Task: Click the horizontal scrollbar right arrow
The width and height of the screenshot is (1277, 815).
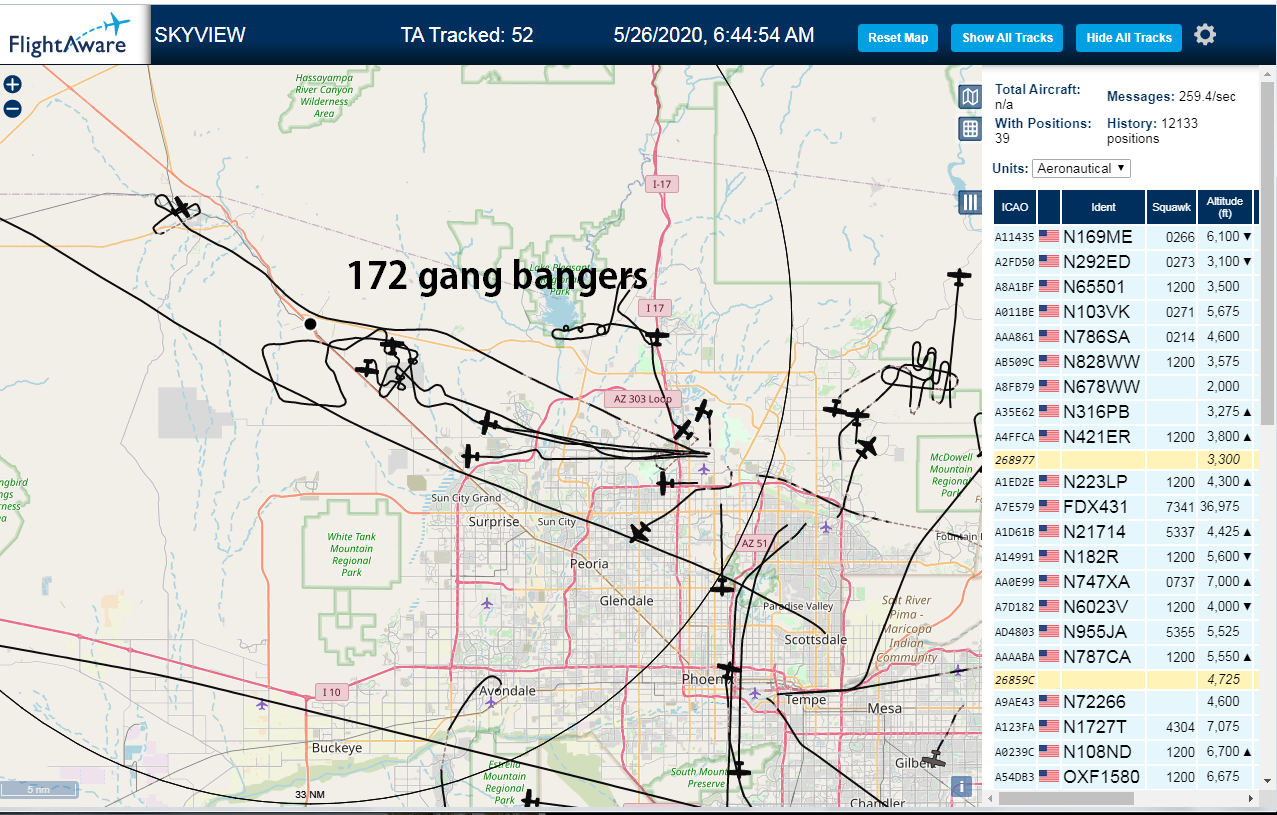Action: point(1251,799)
